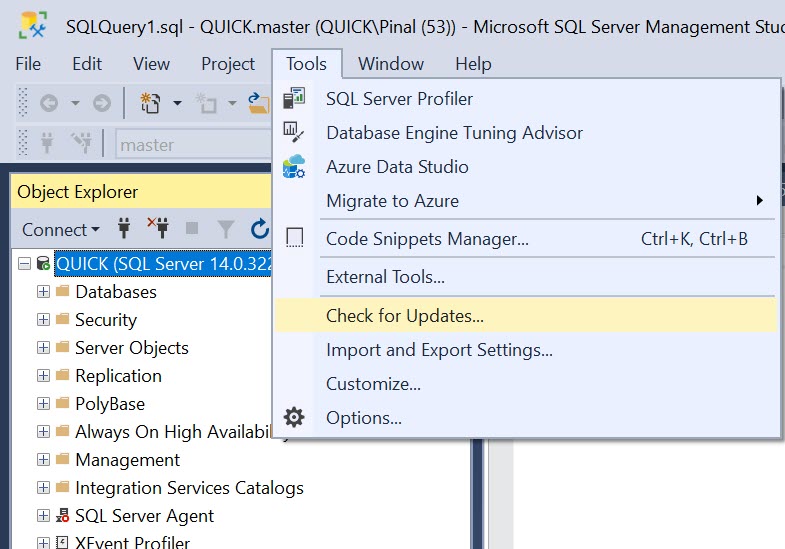Open the File menu
This screenshot has width=785, height=549.
click(28, 64)
